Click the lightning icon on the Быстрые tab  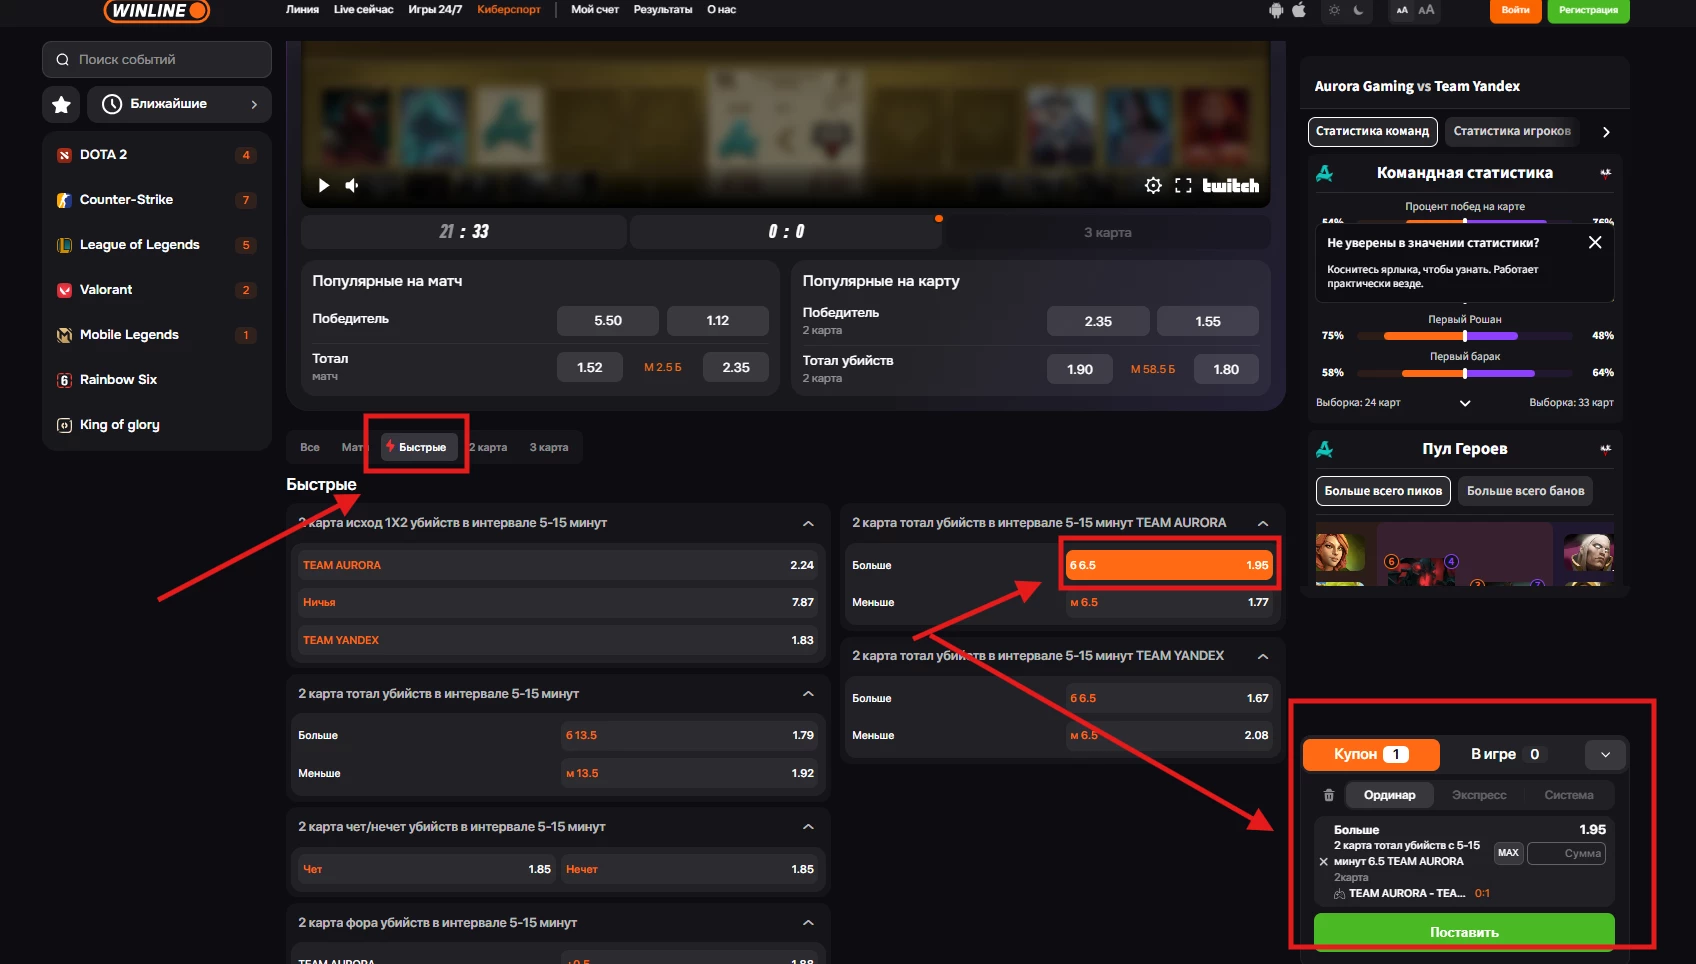pyautogui.click(x=390, y=446)
